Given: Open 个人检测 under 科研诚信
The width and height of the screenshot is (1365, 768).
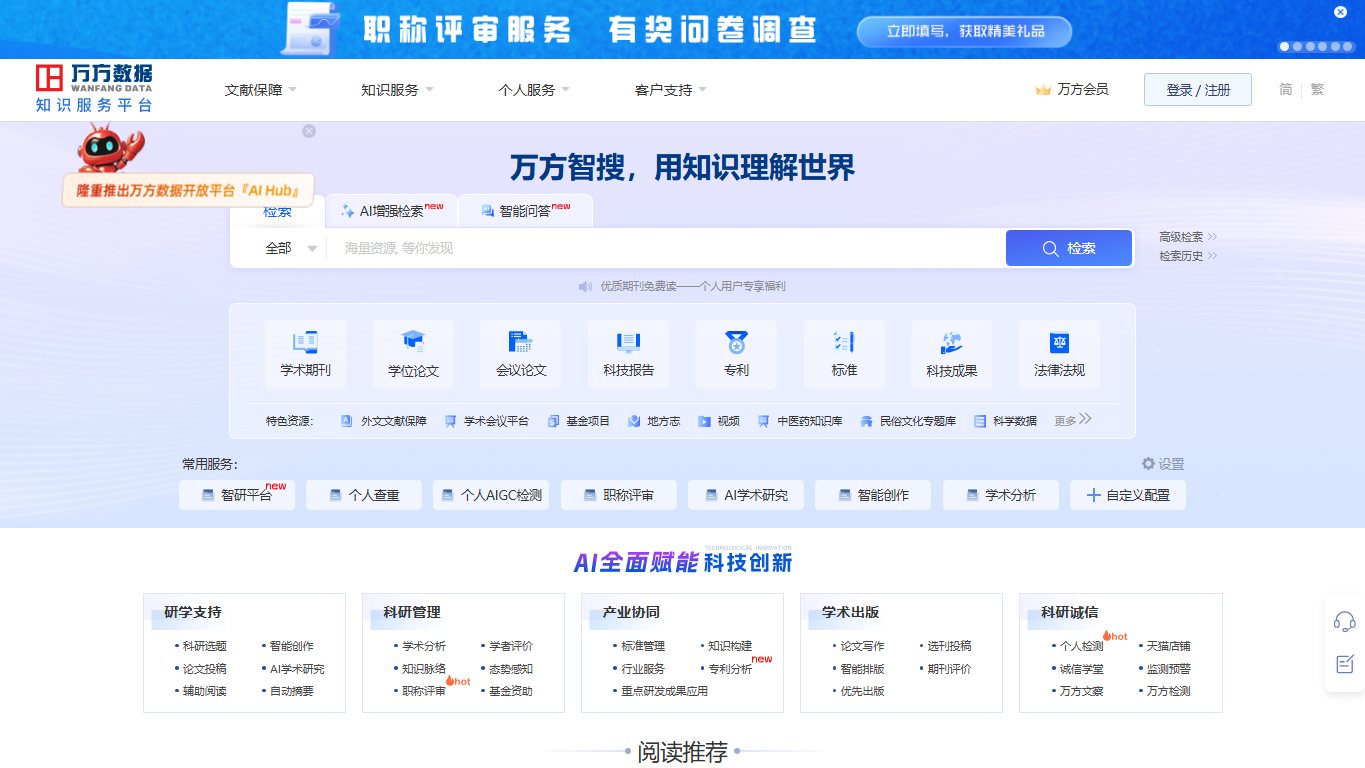Looking at the screenshot, I should 1081,646.
